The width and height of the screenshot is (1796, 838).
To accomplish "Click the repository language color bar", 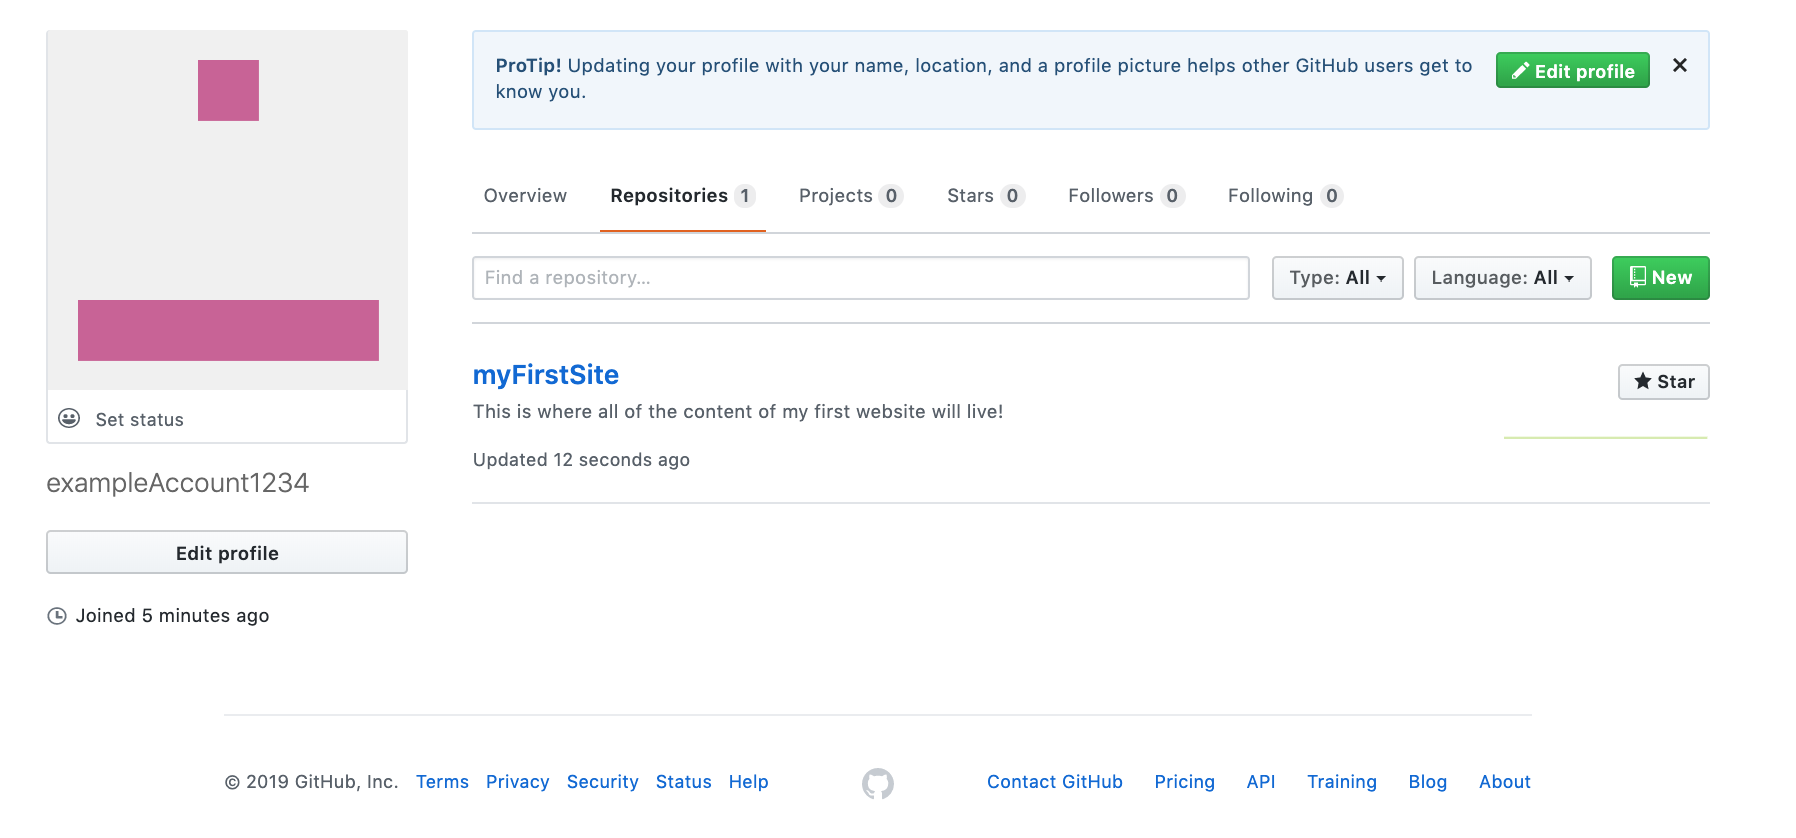I will pyautogui.click(x=1605, y=438).
